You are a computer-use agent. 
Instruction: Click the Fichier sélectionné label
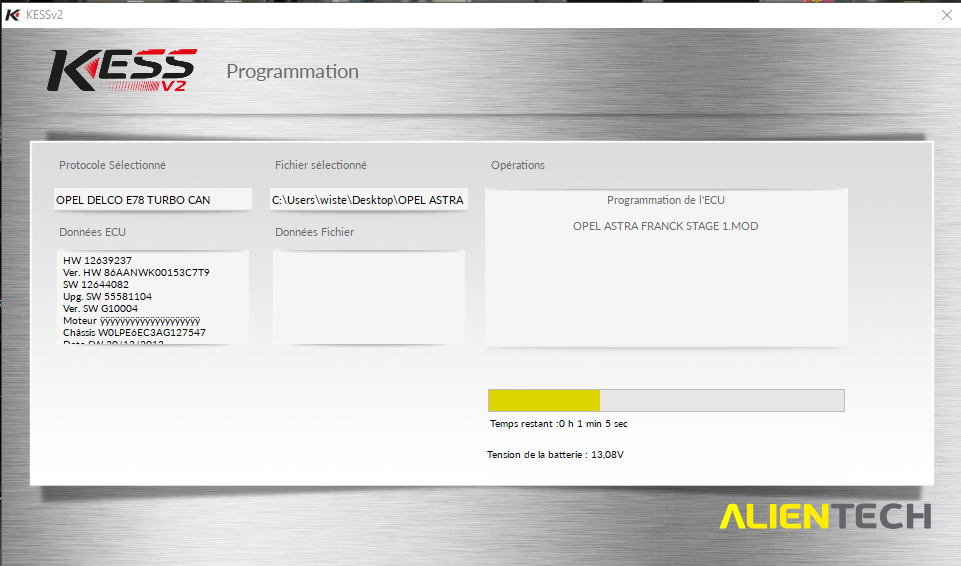tap(321, 165)
